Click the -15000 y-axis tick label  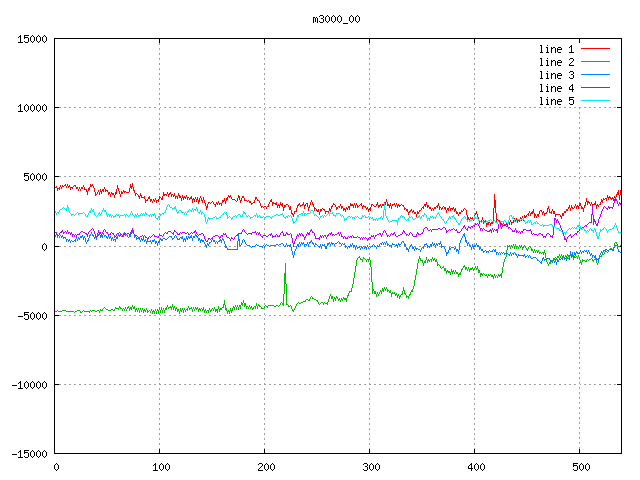(27, 454)
